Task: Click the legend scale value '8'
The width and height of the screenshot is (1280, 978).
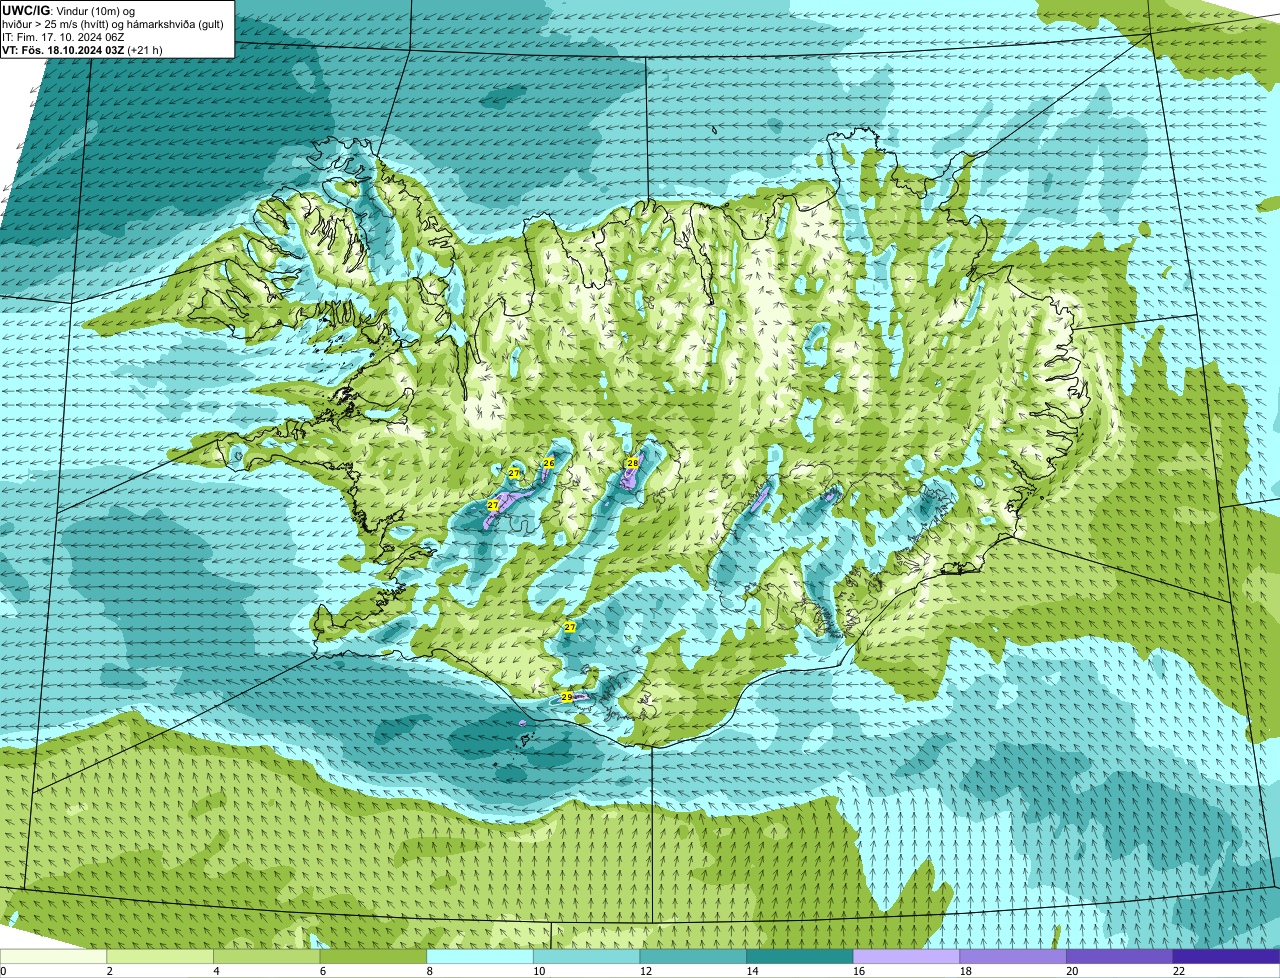Action: tap(429, 971)
